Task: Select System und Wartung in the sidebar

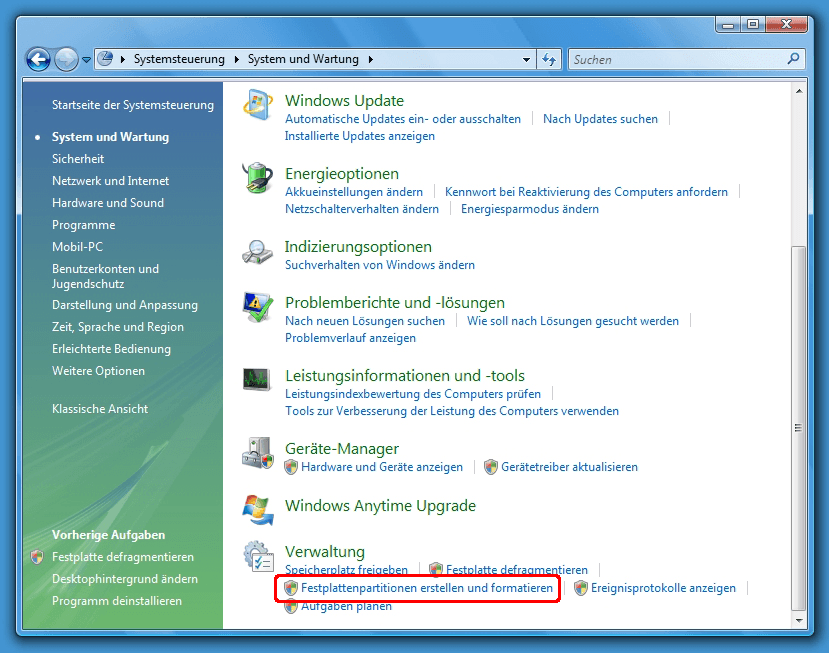Action: (110, 137)
